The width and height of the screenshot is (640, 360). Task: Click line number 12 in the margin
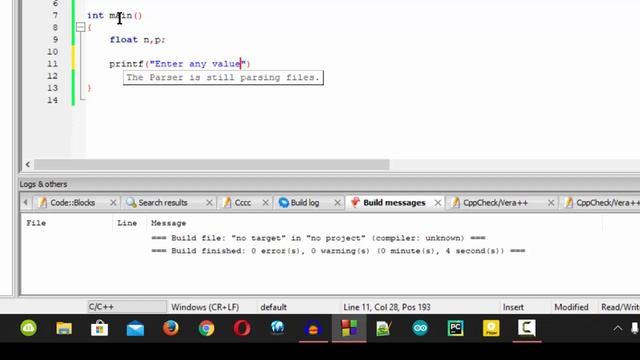(53, 76)
